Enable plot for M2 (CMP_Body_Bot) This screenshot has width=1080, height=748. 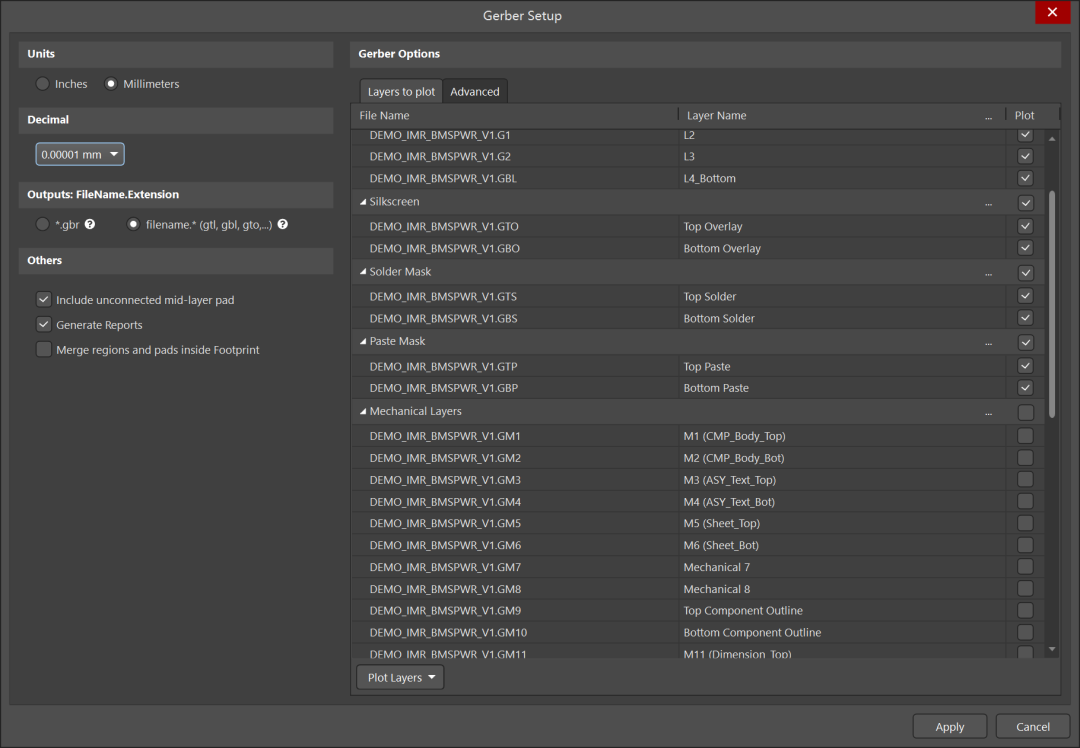point(1025,457)
